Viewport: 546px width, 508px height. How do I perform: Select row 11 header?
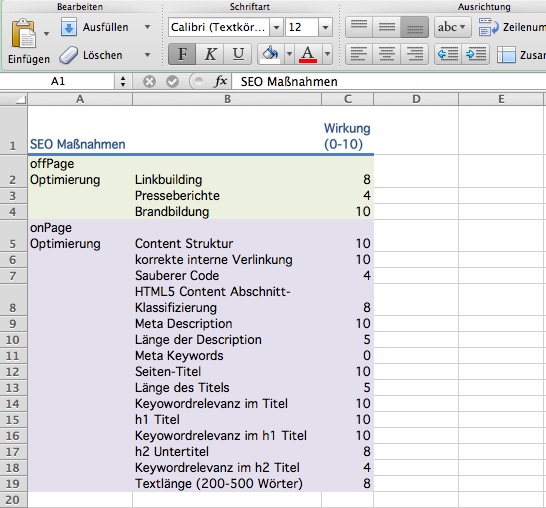13,356
